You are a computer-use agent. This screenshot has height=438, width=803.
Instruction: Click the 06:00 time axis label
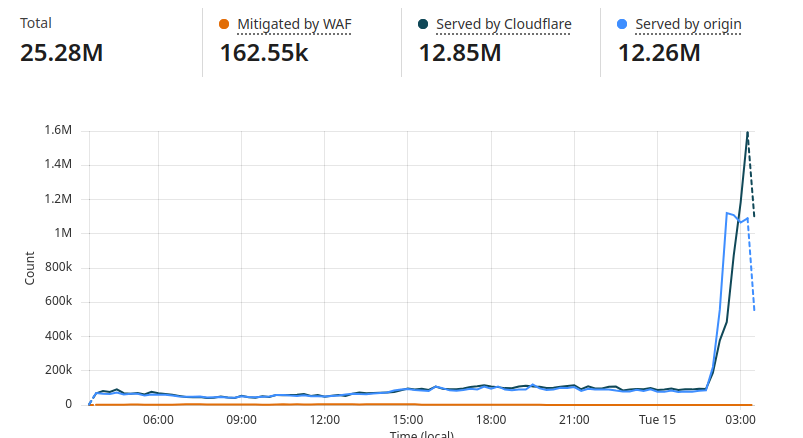[159, 420]
